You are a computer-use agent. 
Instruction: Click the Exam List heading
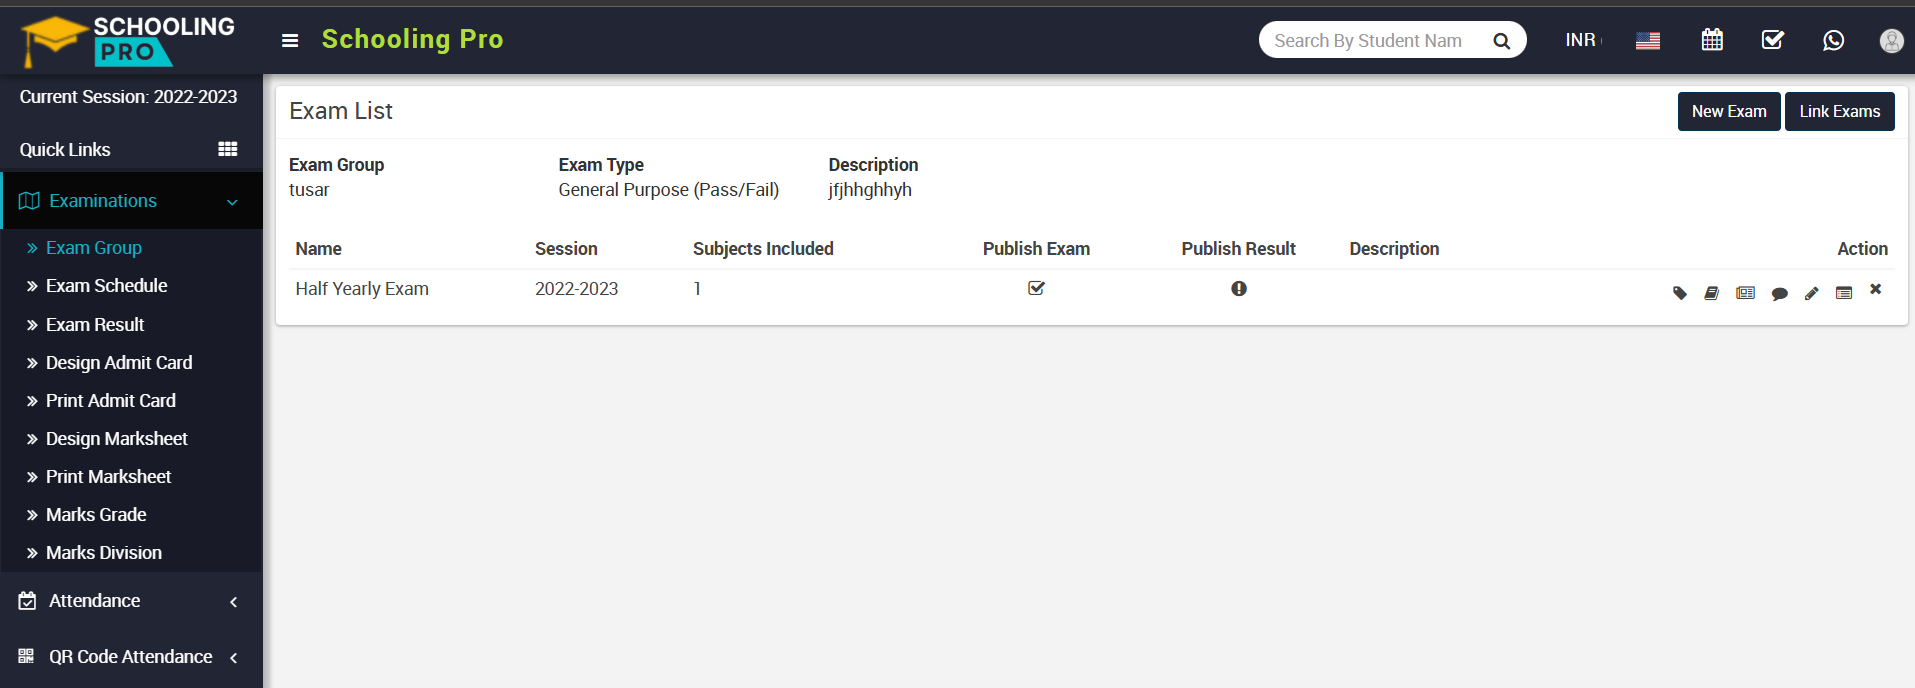pos(341,111)
